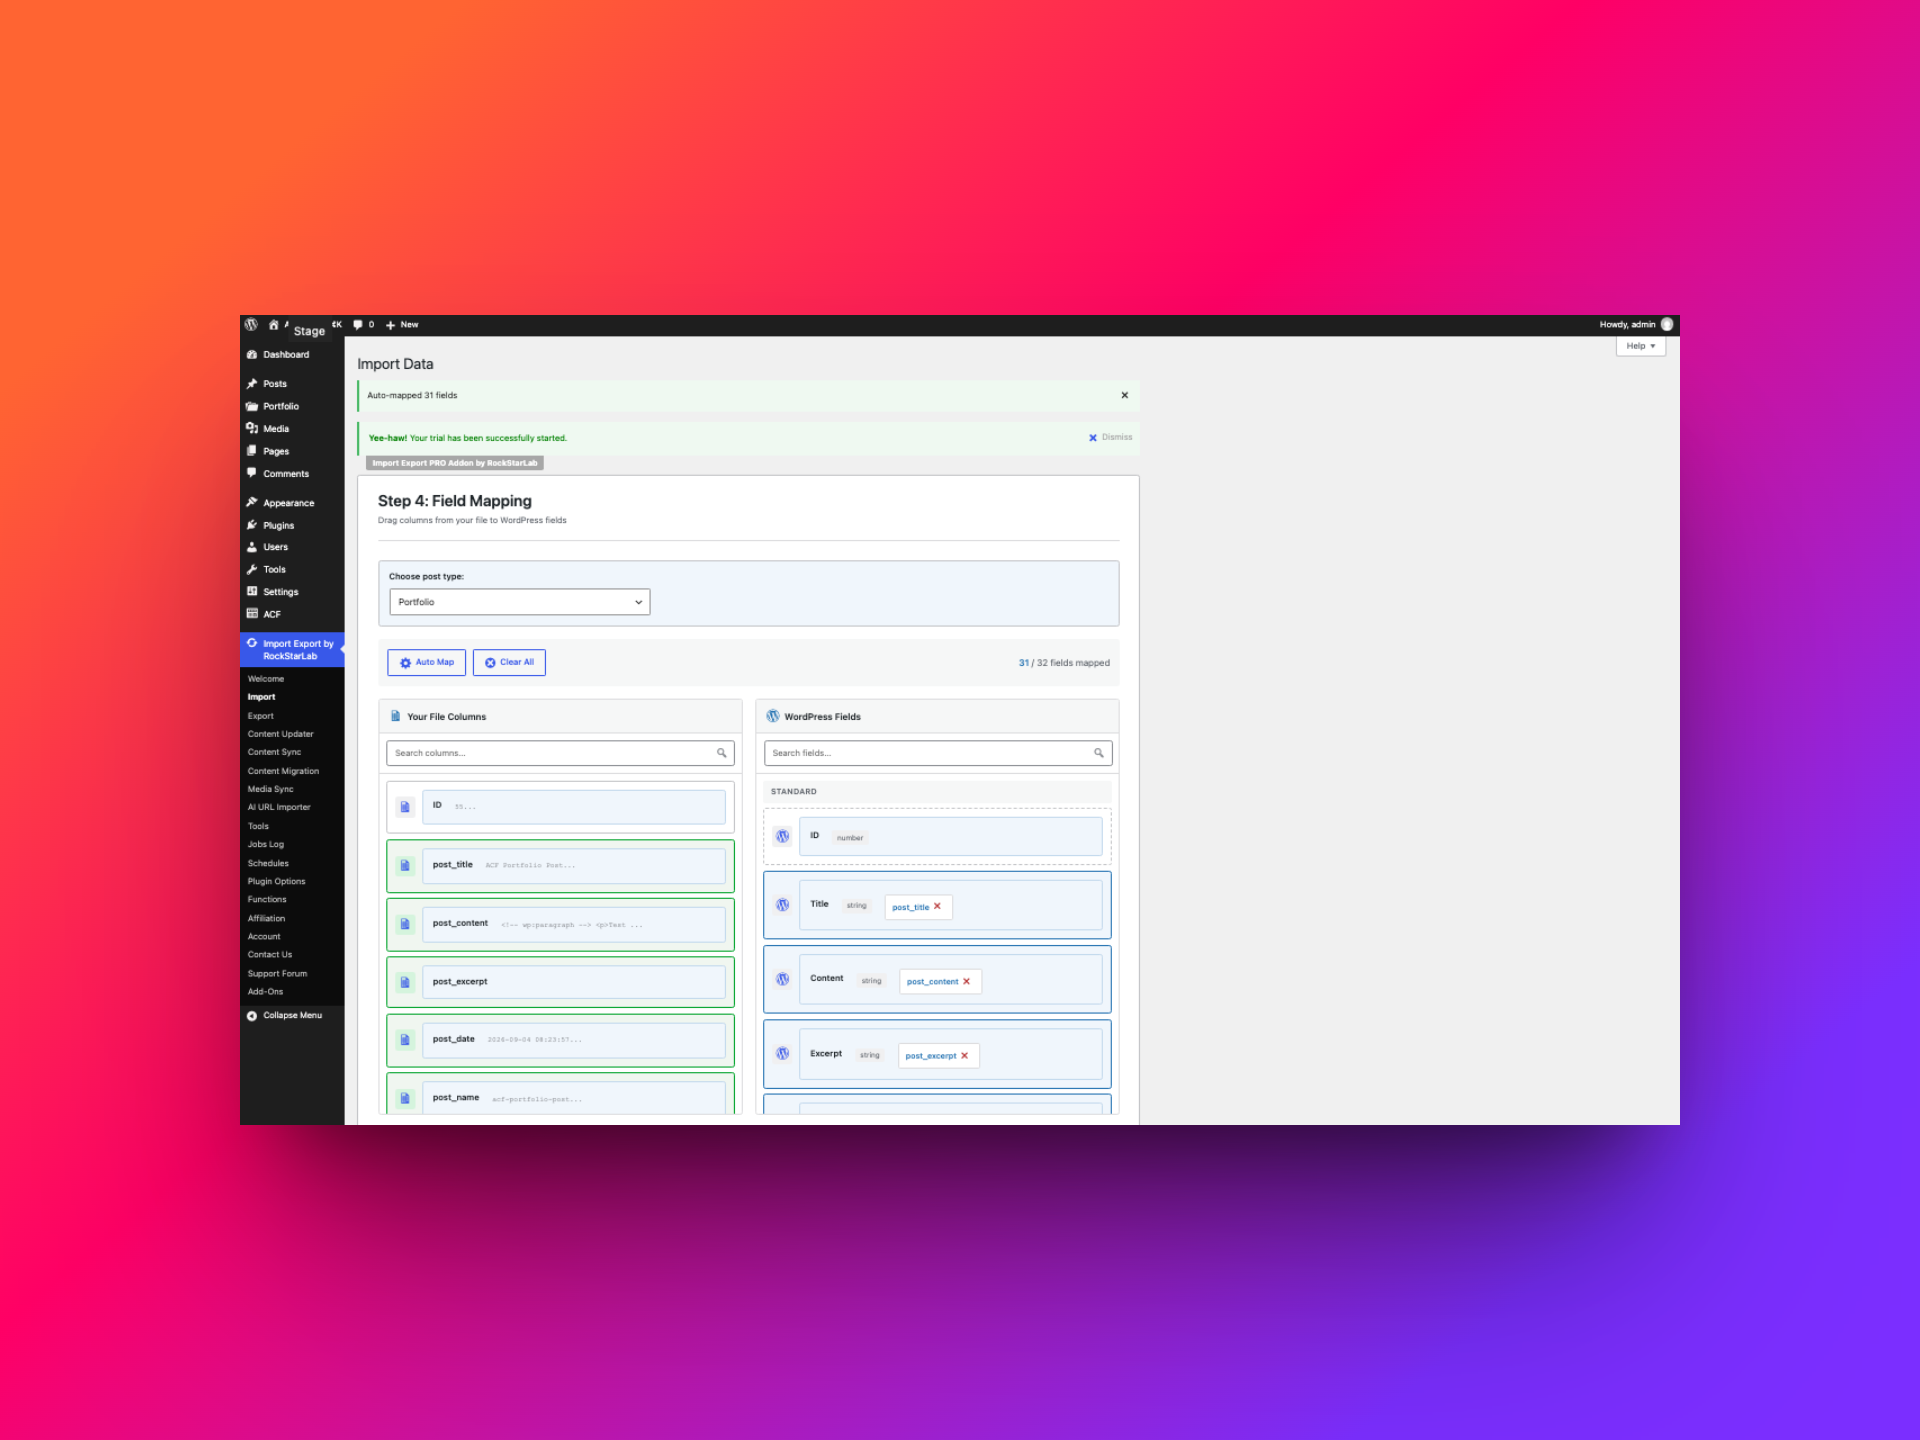Click the file icon beside ID column
Screen dimensions: 1920x1440
tap(405, 807)
